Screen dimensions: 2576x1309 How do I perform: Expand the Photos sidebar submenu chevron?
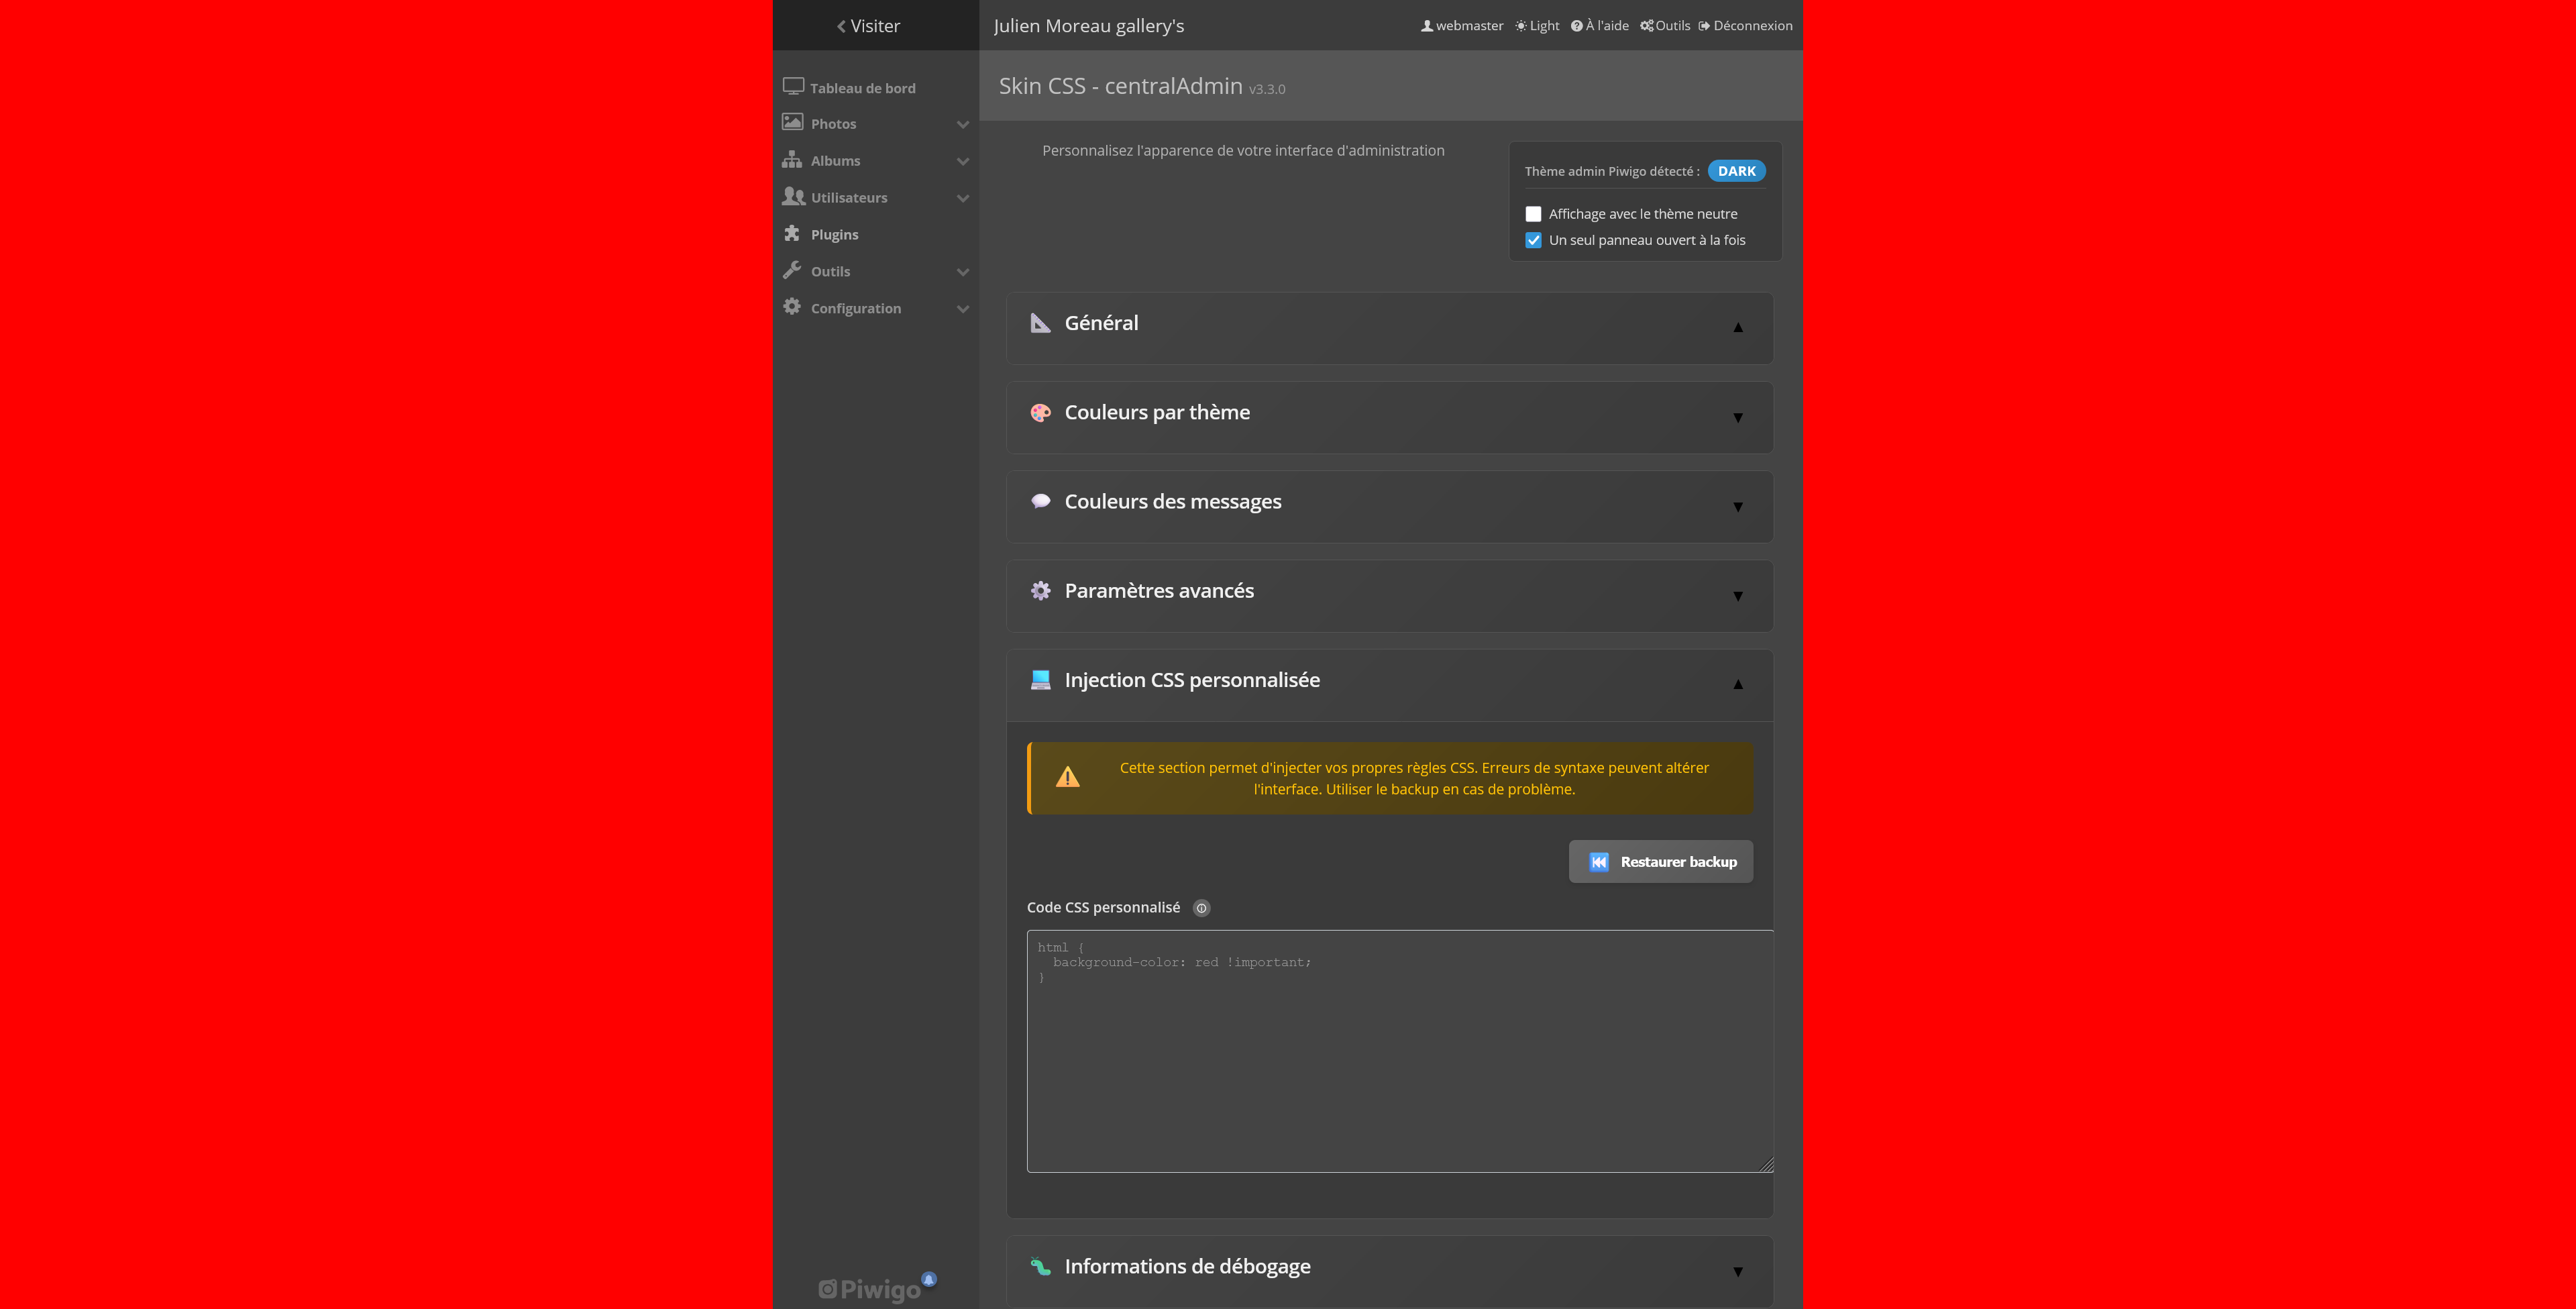962,125
